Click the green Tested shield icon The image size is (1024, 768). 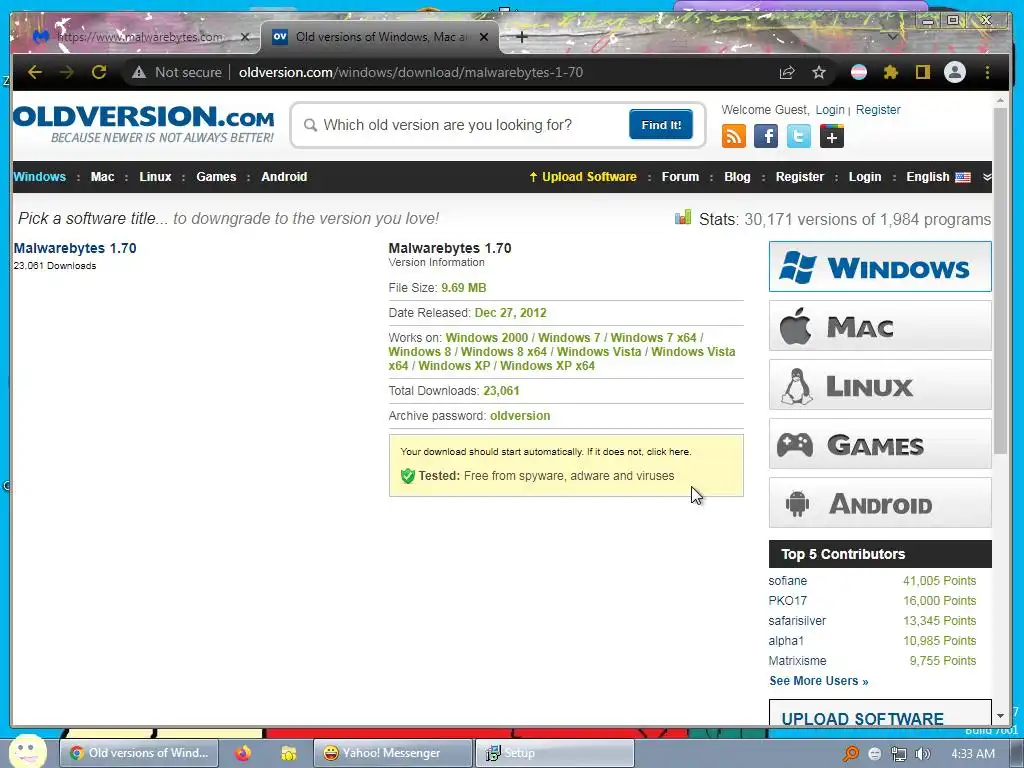click(x=408, y=476)
